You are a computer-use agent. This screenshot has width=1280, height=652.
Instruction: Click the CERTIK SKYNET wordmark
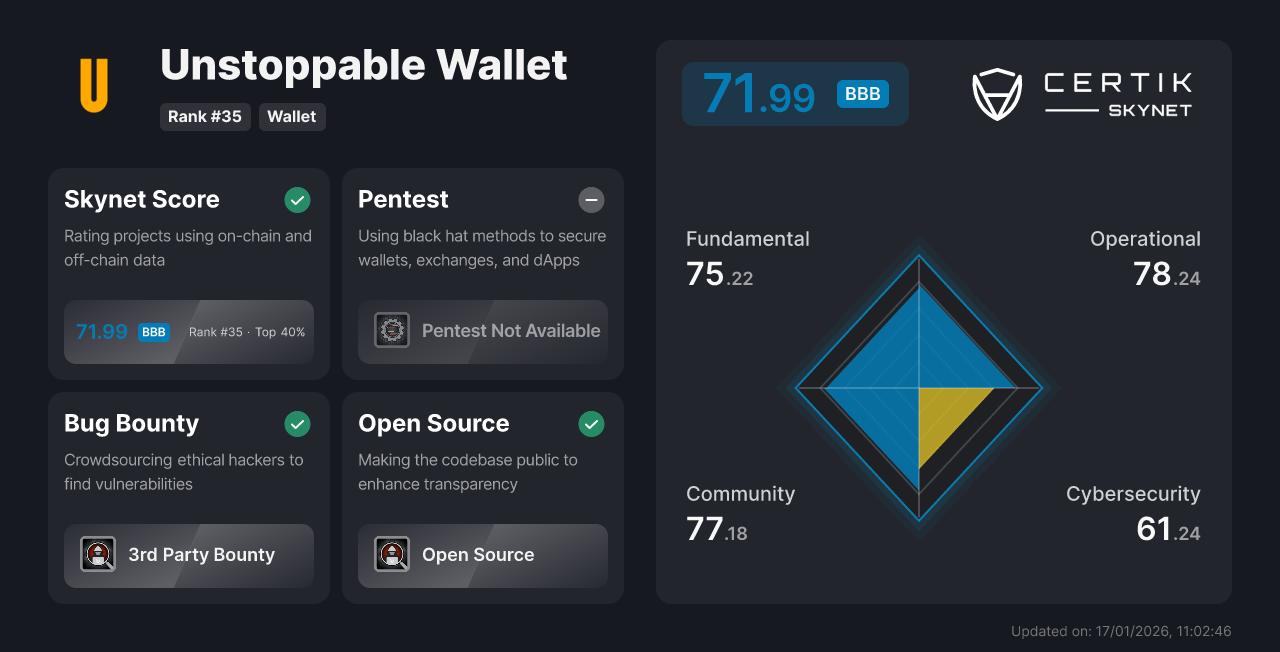point(1116,94)
